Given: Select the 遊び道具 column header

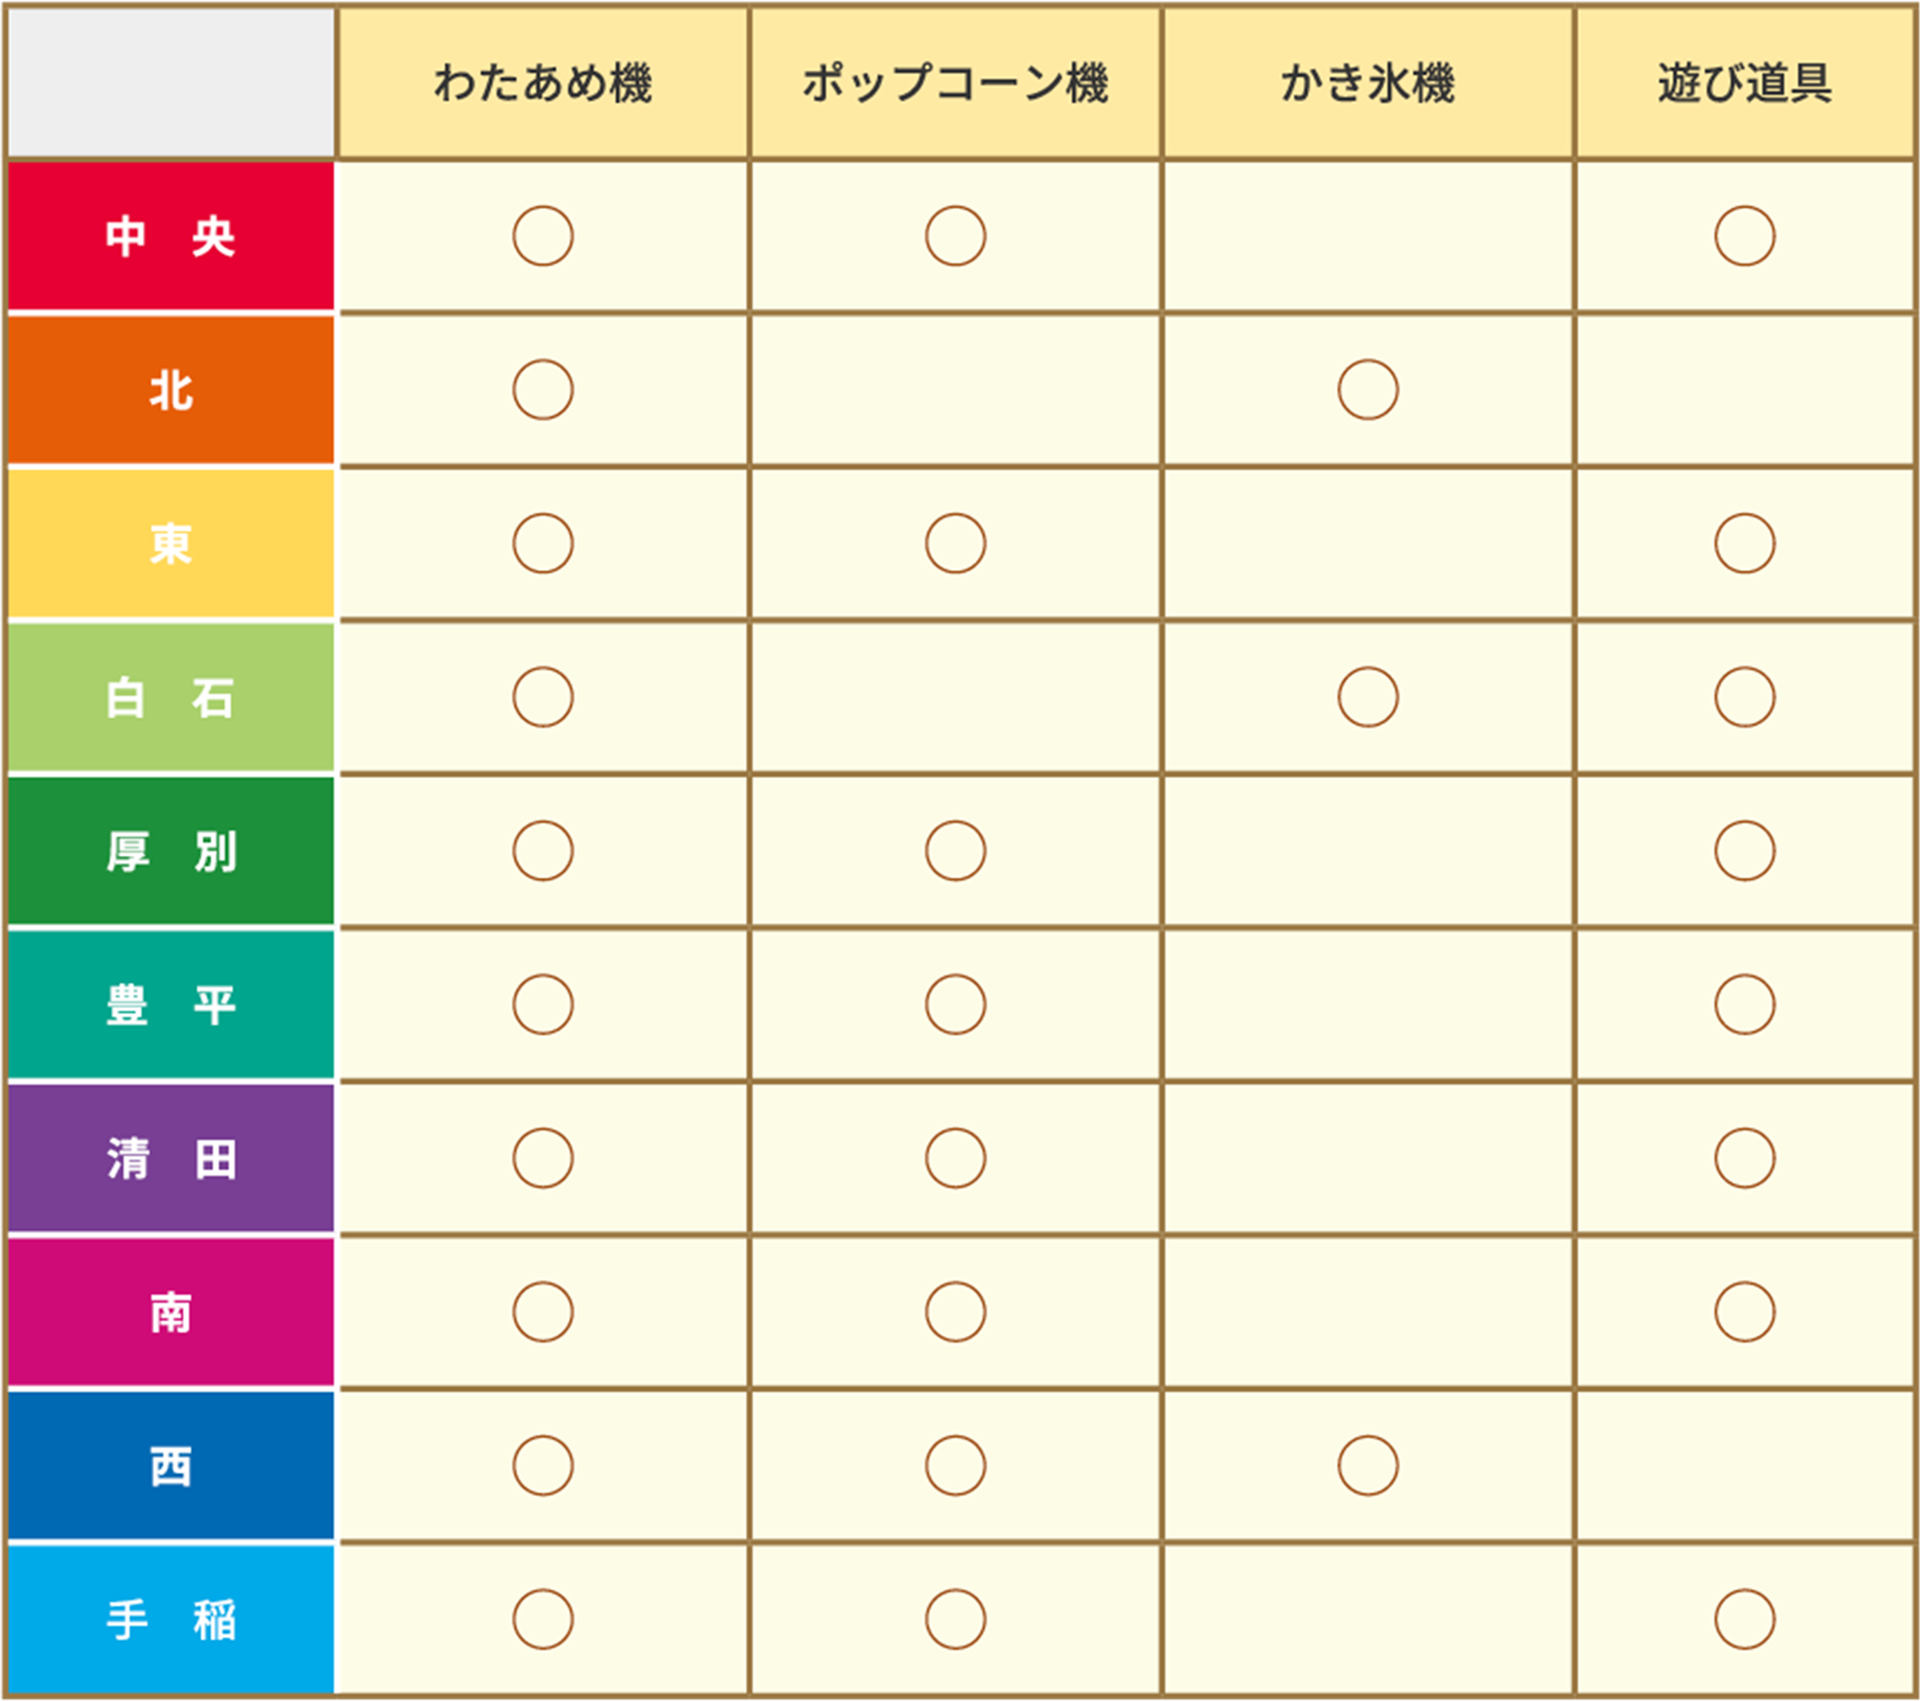Looking at the screenshot, I should tap(1744, 83).
